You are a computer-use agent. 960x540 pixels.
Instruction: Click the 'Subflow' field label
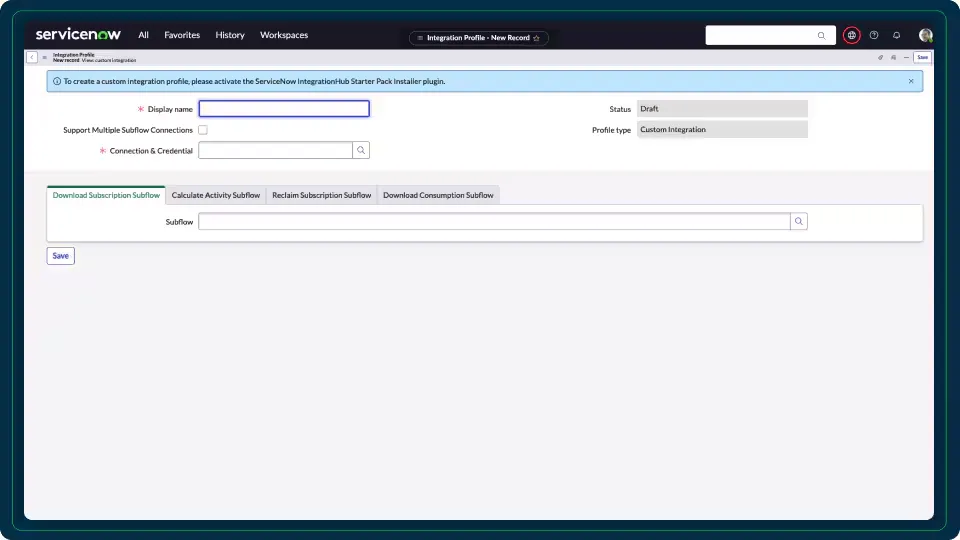[179, 222]
